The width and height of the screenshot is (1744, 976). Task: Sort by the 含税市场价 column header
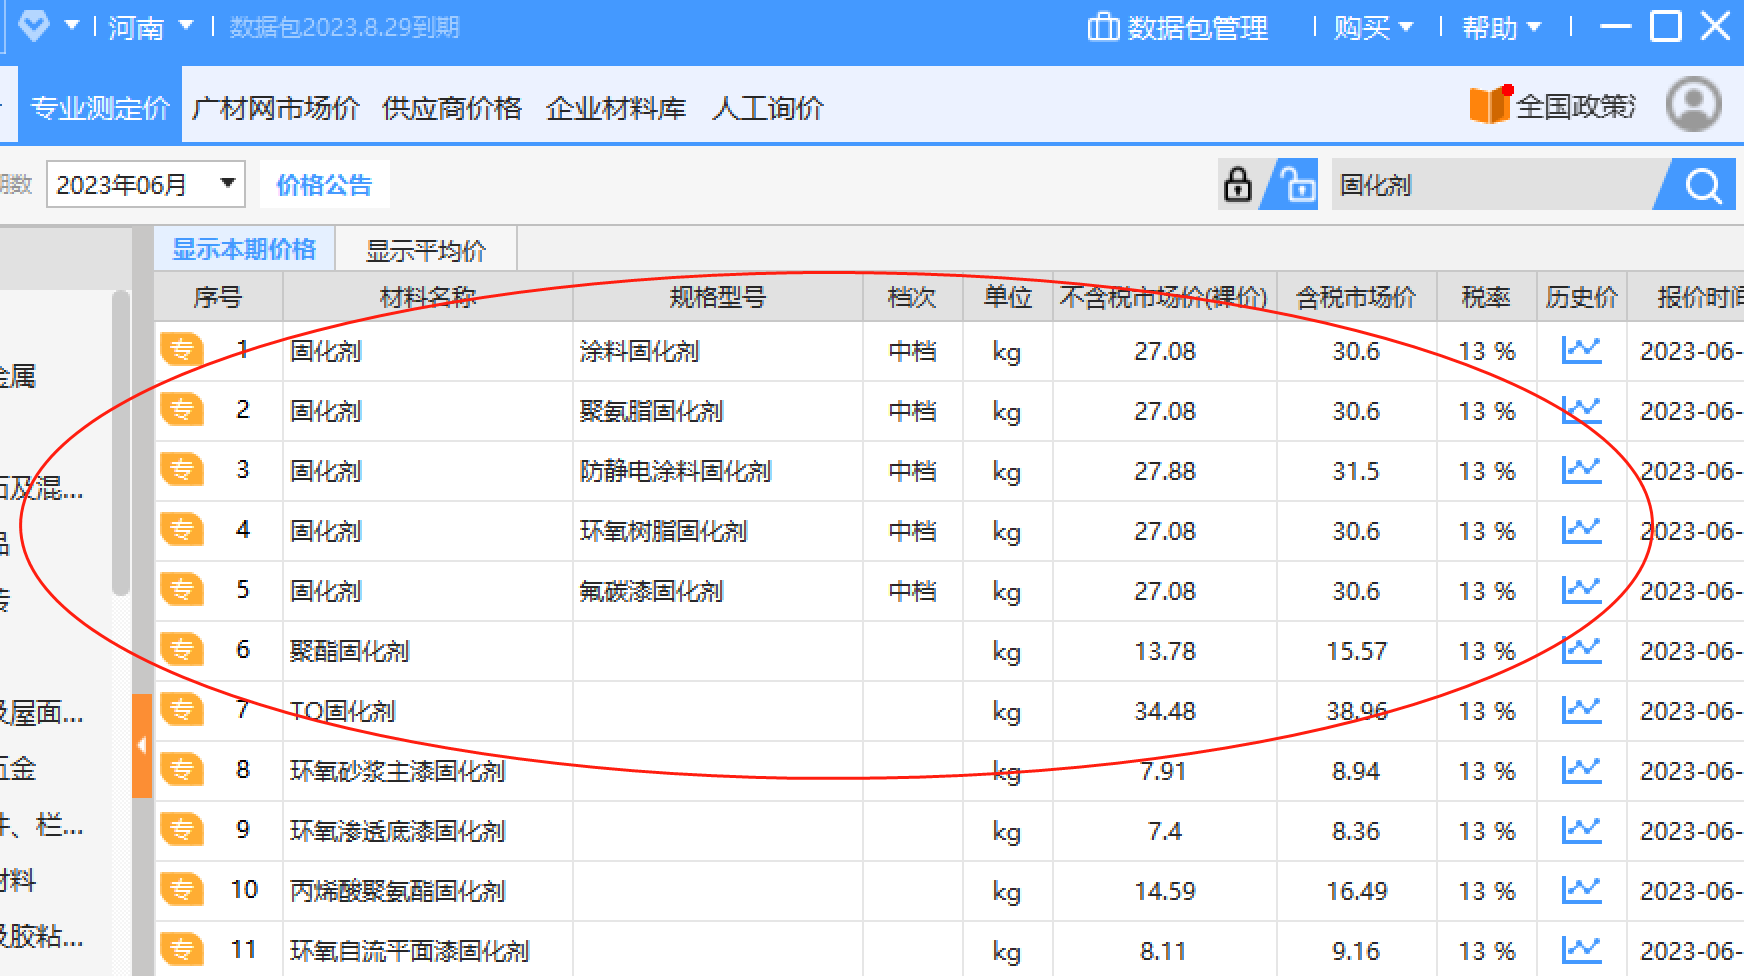pyautogui.click(x=1356, y=297)
